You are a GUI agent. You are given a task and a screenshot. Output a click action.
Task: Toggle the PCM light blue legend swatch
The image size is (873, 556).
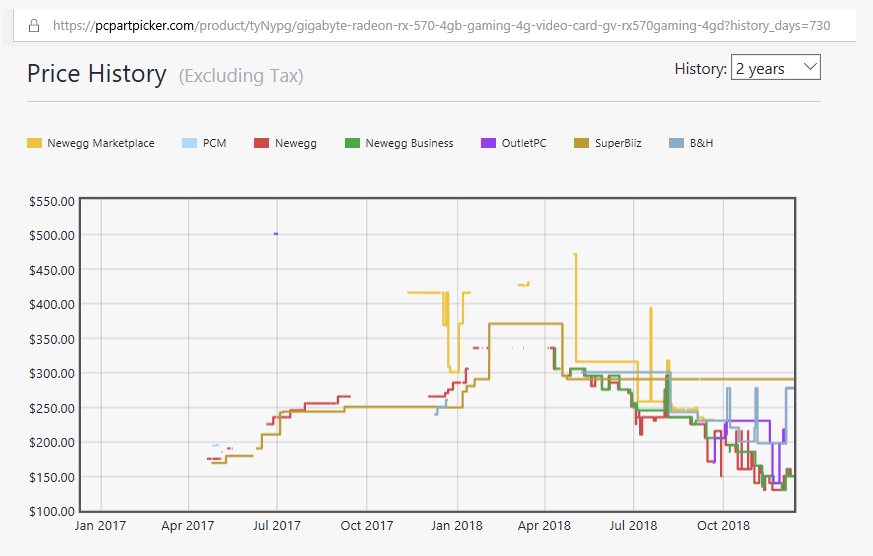pos(189,143)
